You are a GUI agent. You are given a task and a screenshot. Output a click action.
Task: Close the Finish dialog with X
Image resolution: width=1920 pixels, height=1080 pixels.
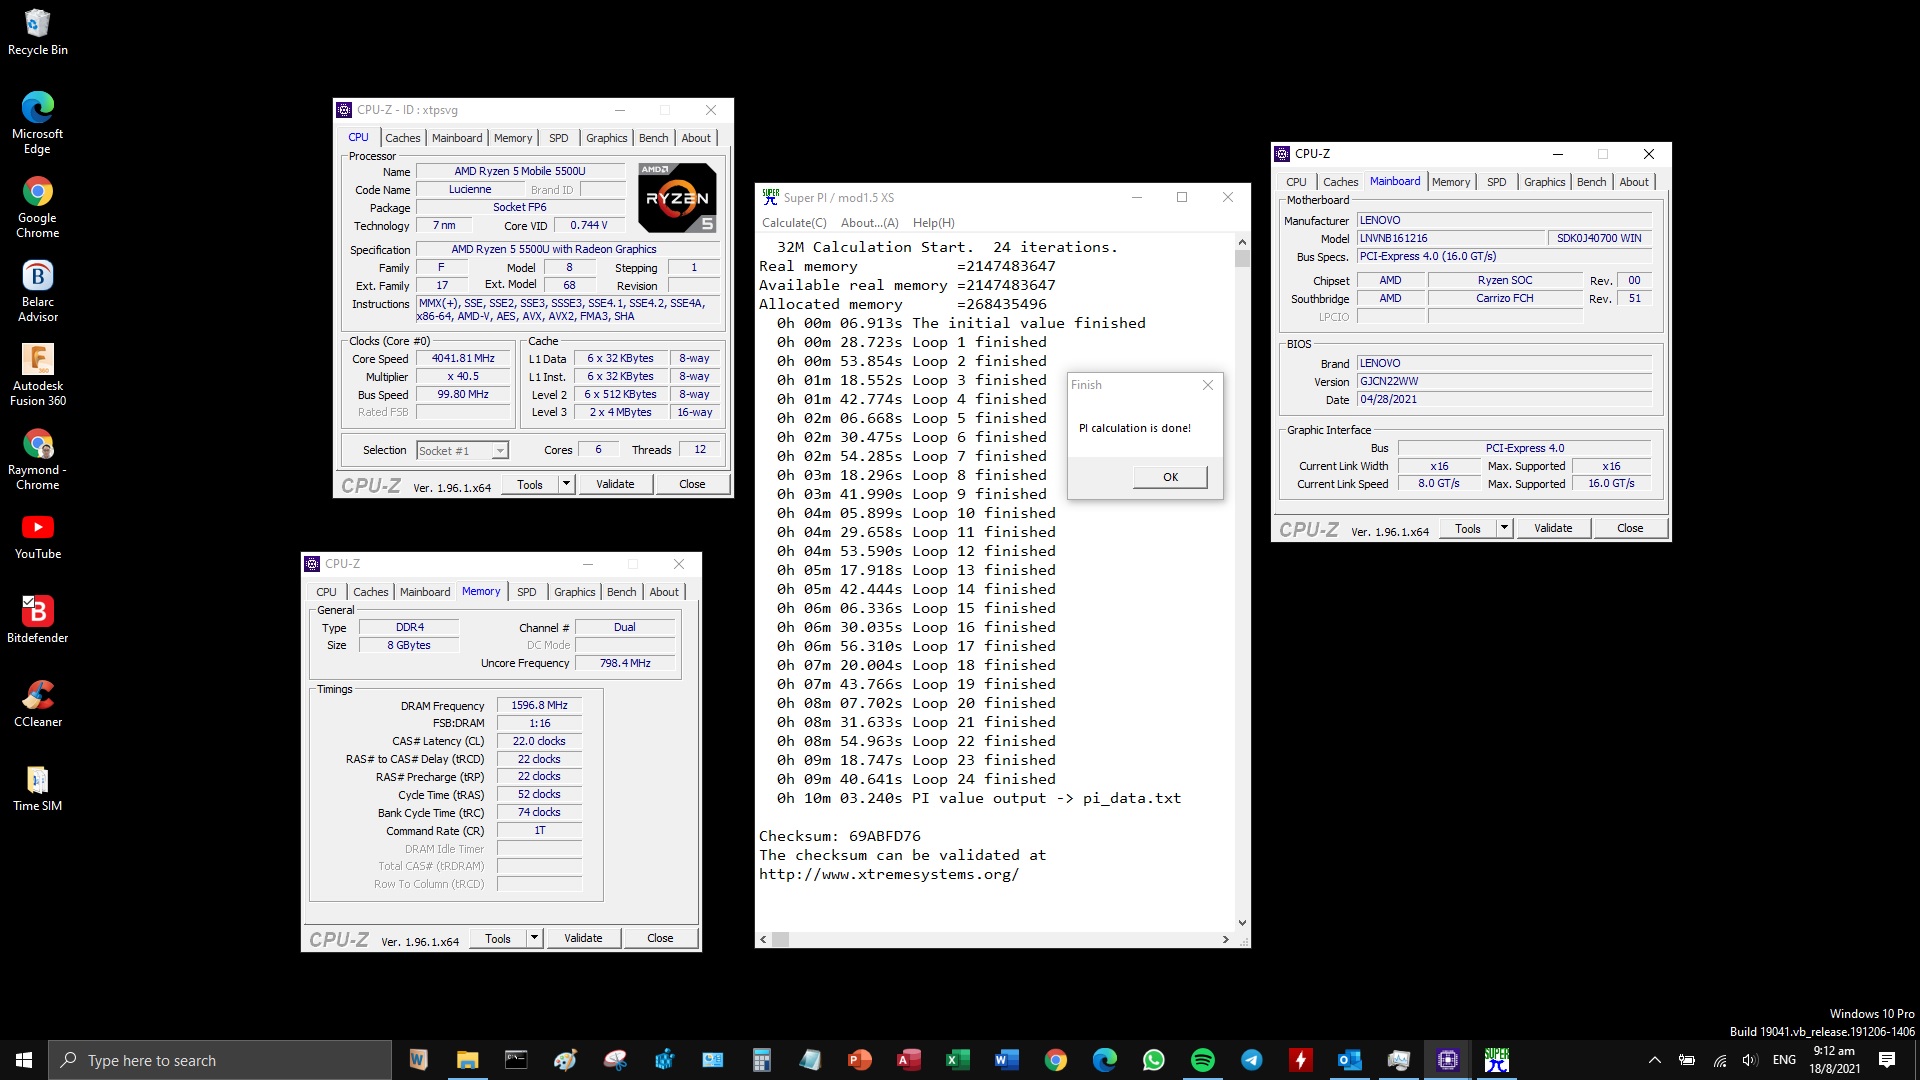click(x=1208, y=385)
